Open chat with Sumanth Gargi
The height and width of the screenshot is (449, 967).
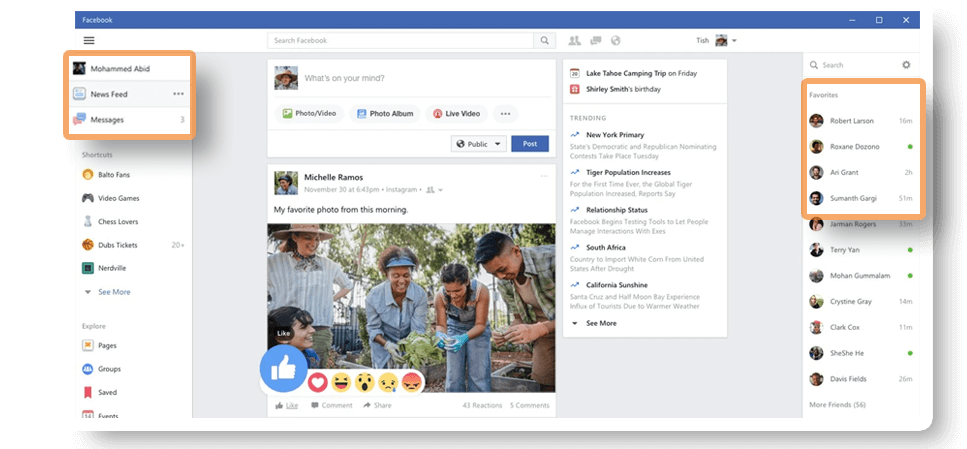861,199
